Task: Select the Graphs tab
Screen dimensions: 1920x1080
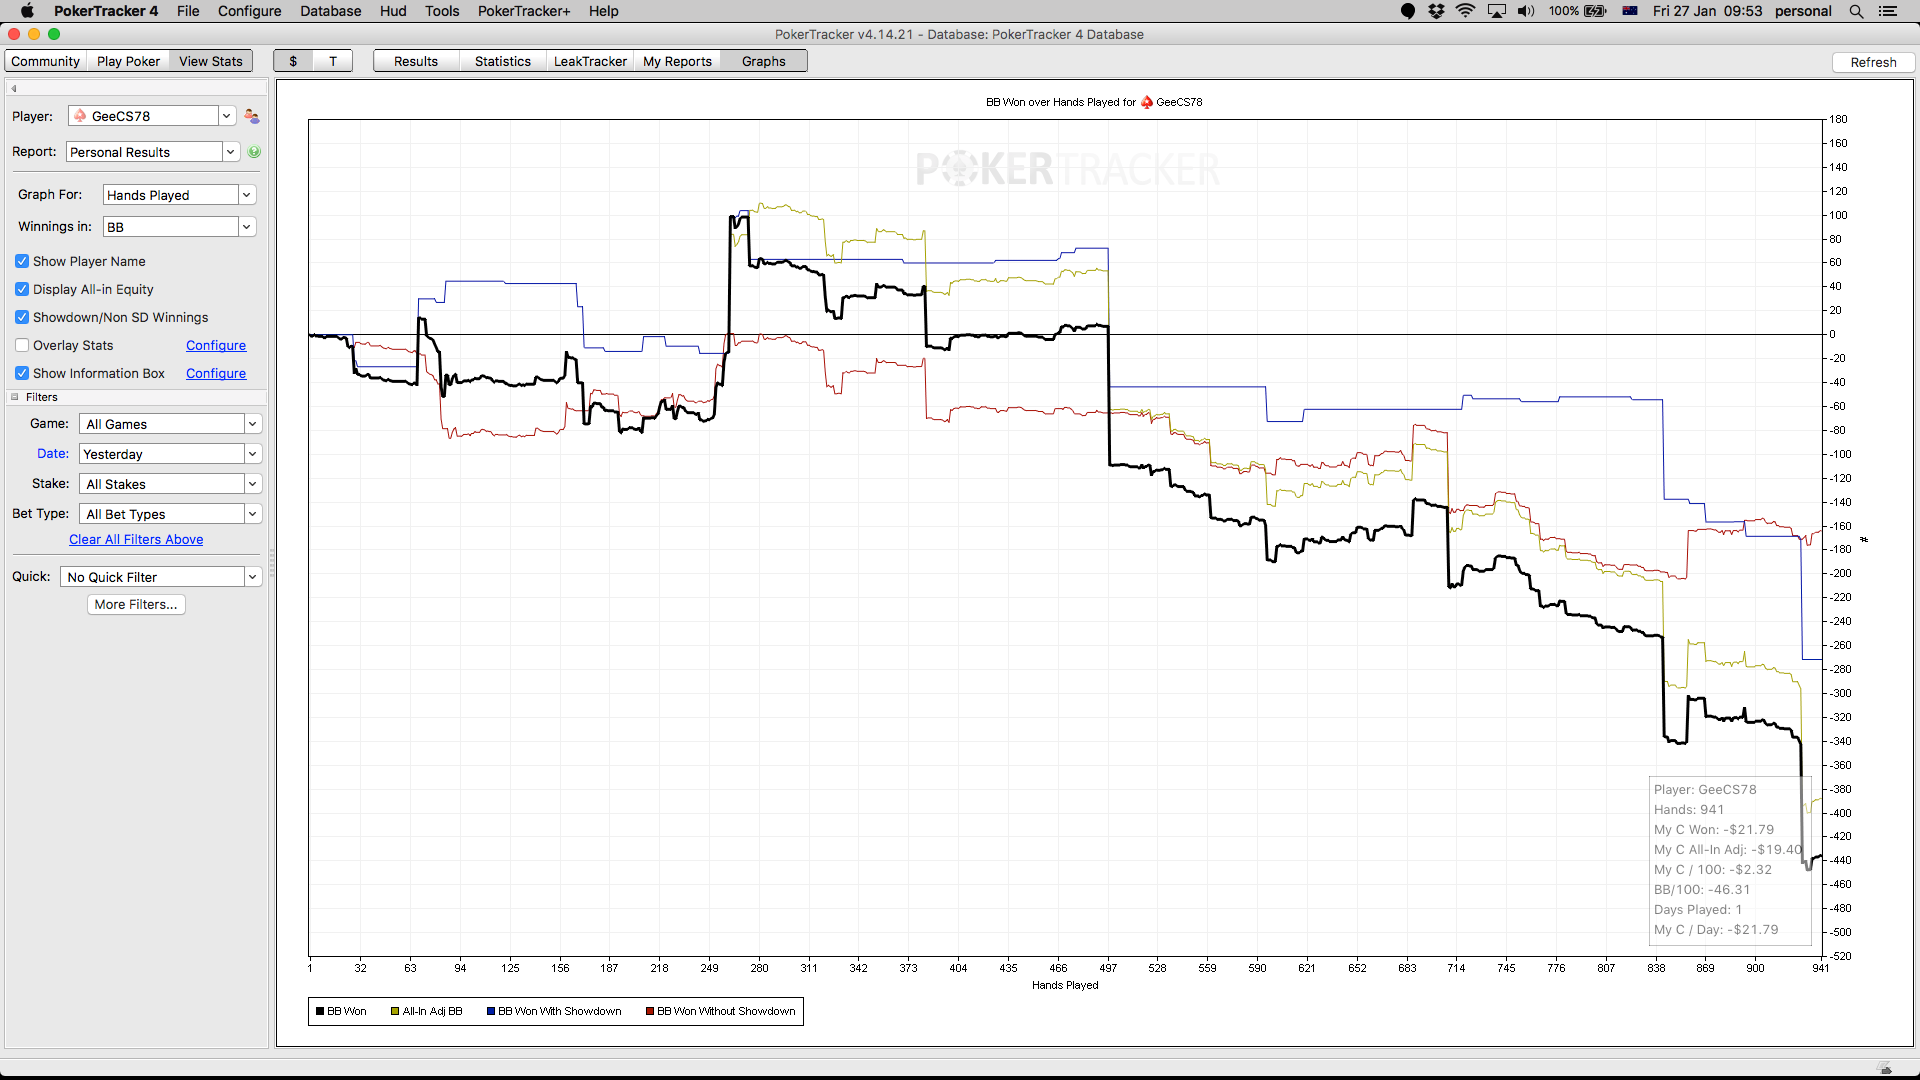Action: 764,61
